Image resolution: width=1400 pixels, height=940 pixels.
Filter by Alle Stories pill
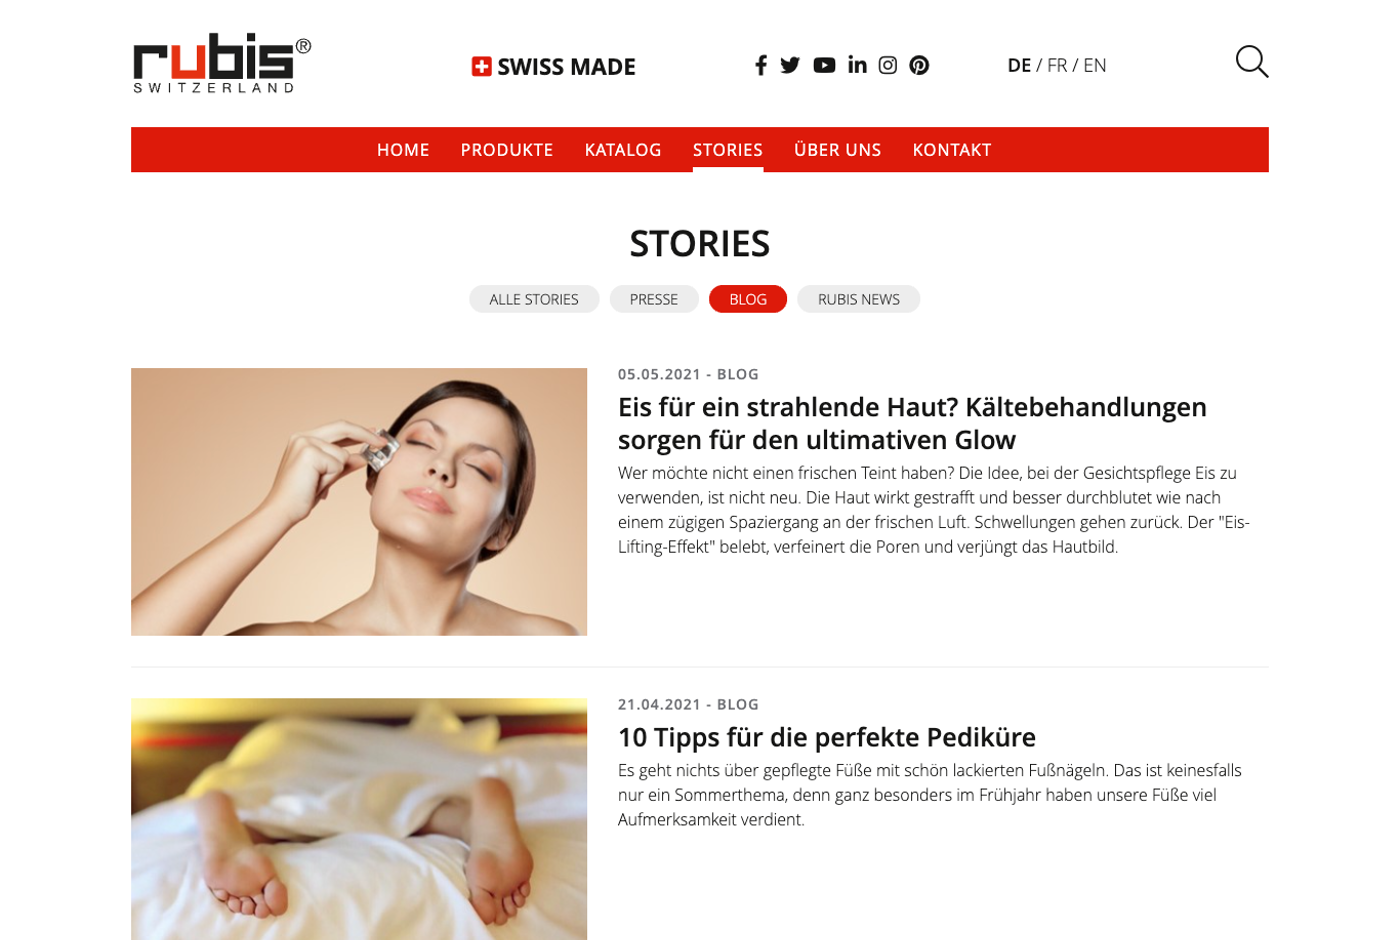[x=534, y=299]
